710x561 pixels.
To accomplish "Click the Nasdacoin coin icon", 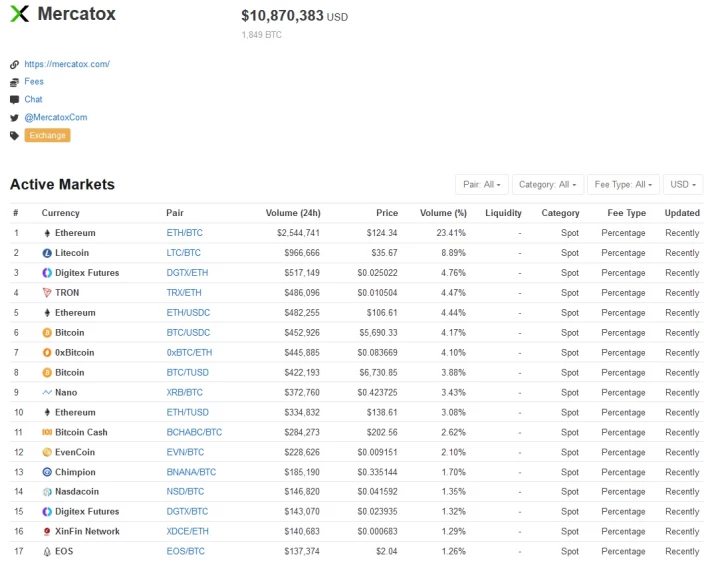I will [x=47, y=492].
